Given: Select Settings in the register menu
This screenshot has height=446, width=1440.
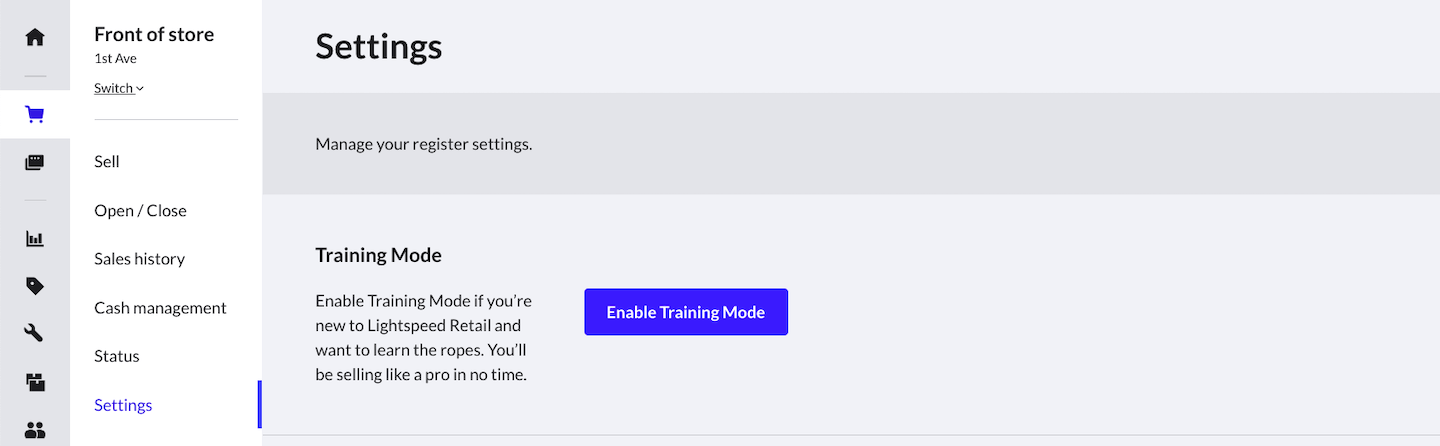Looking at the screenshot, I should click(123, 405).
